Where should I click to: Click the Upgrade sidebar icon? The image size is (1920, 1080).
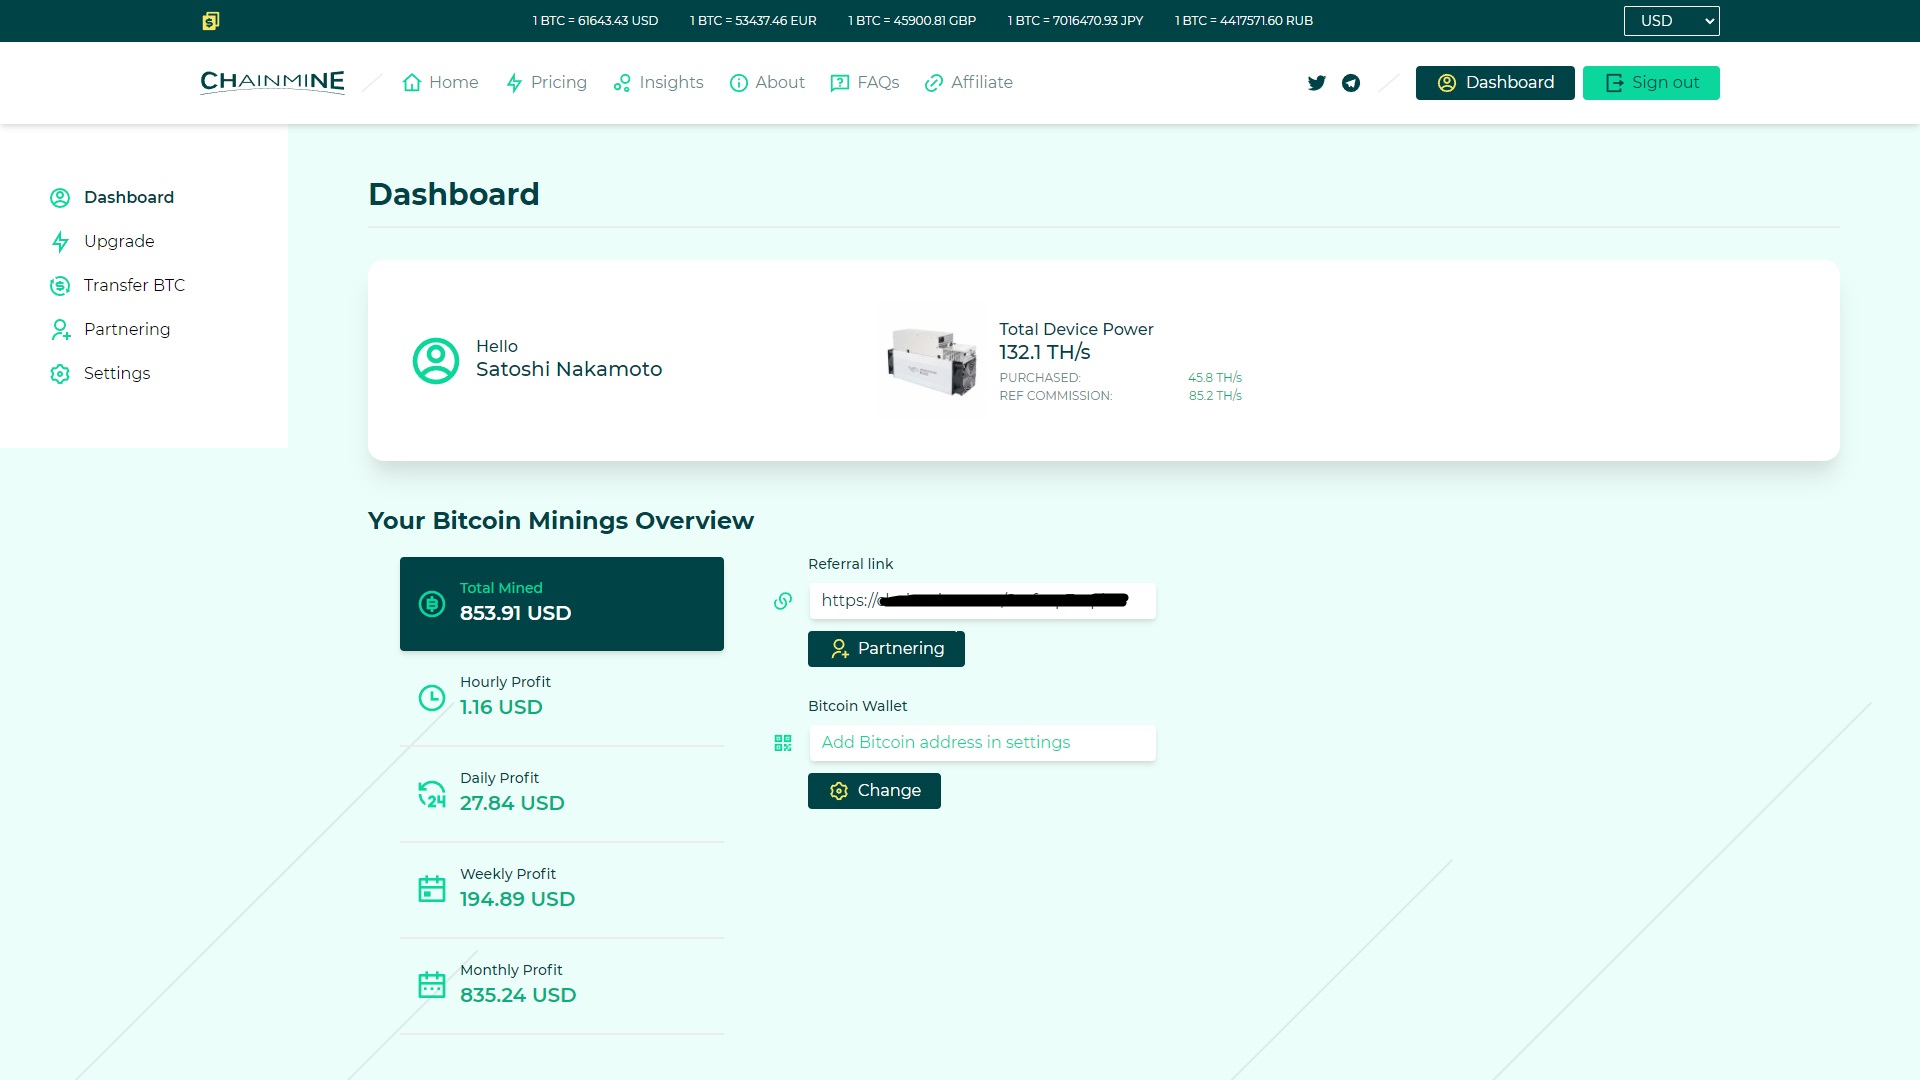pyautogui.click(x=61, y=241)
